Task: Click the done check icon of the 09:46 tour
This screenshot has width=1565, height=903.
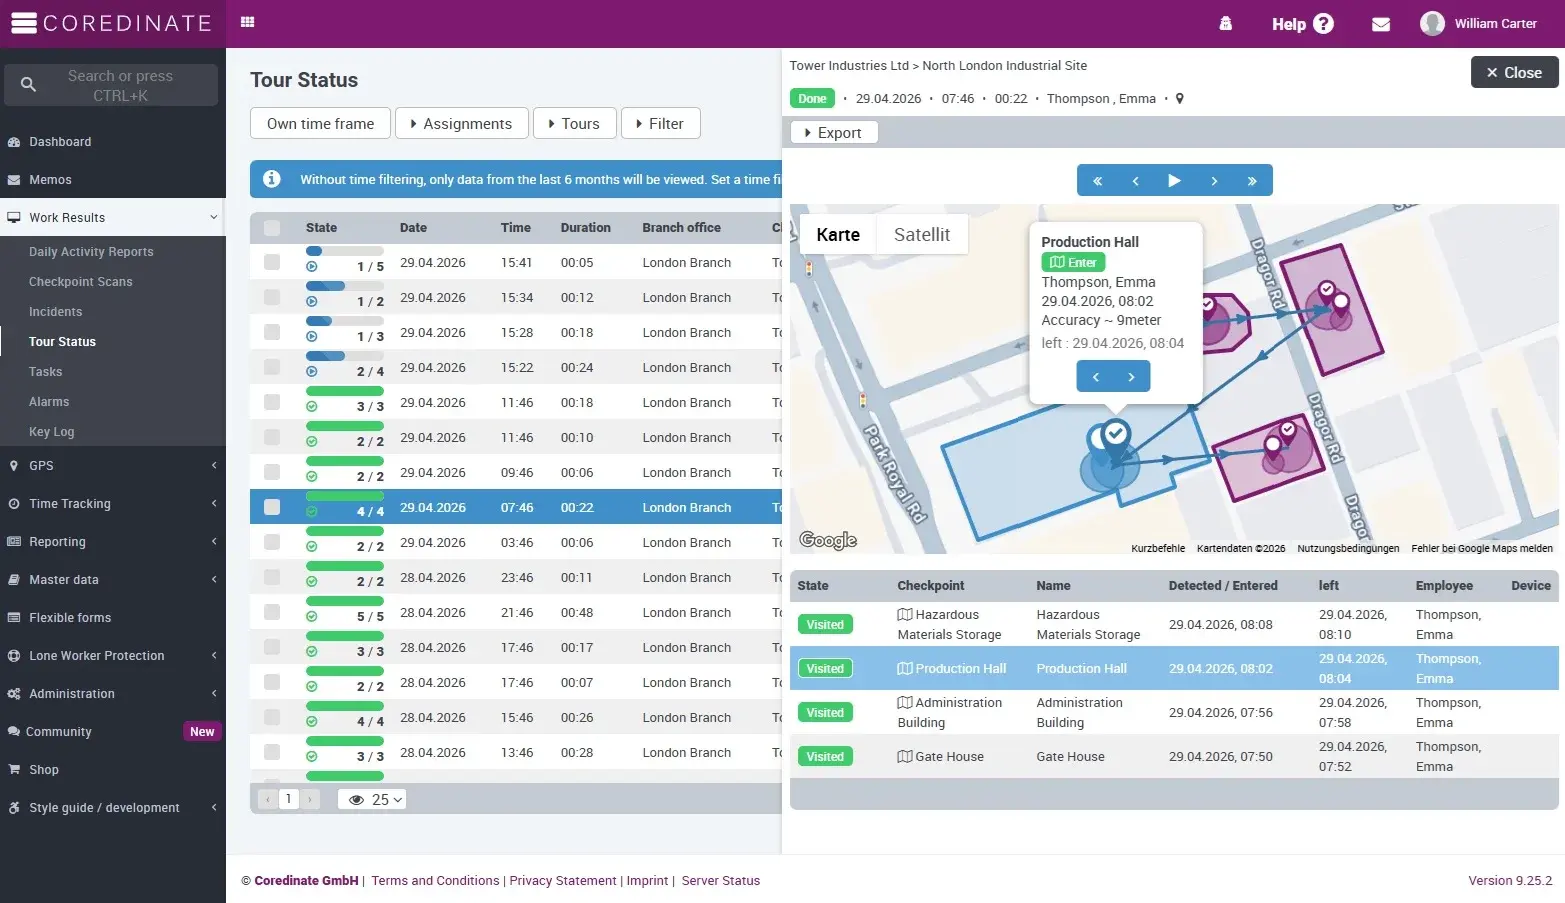Action: click(x=312, y=477)
